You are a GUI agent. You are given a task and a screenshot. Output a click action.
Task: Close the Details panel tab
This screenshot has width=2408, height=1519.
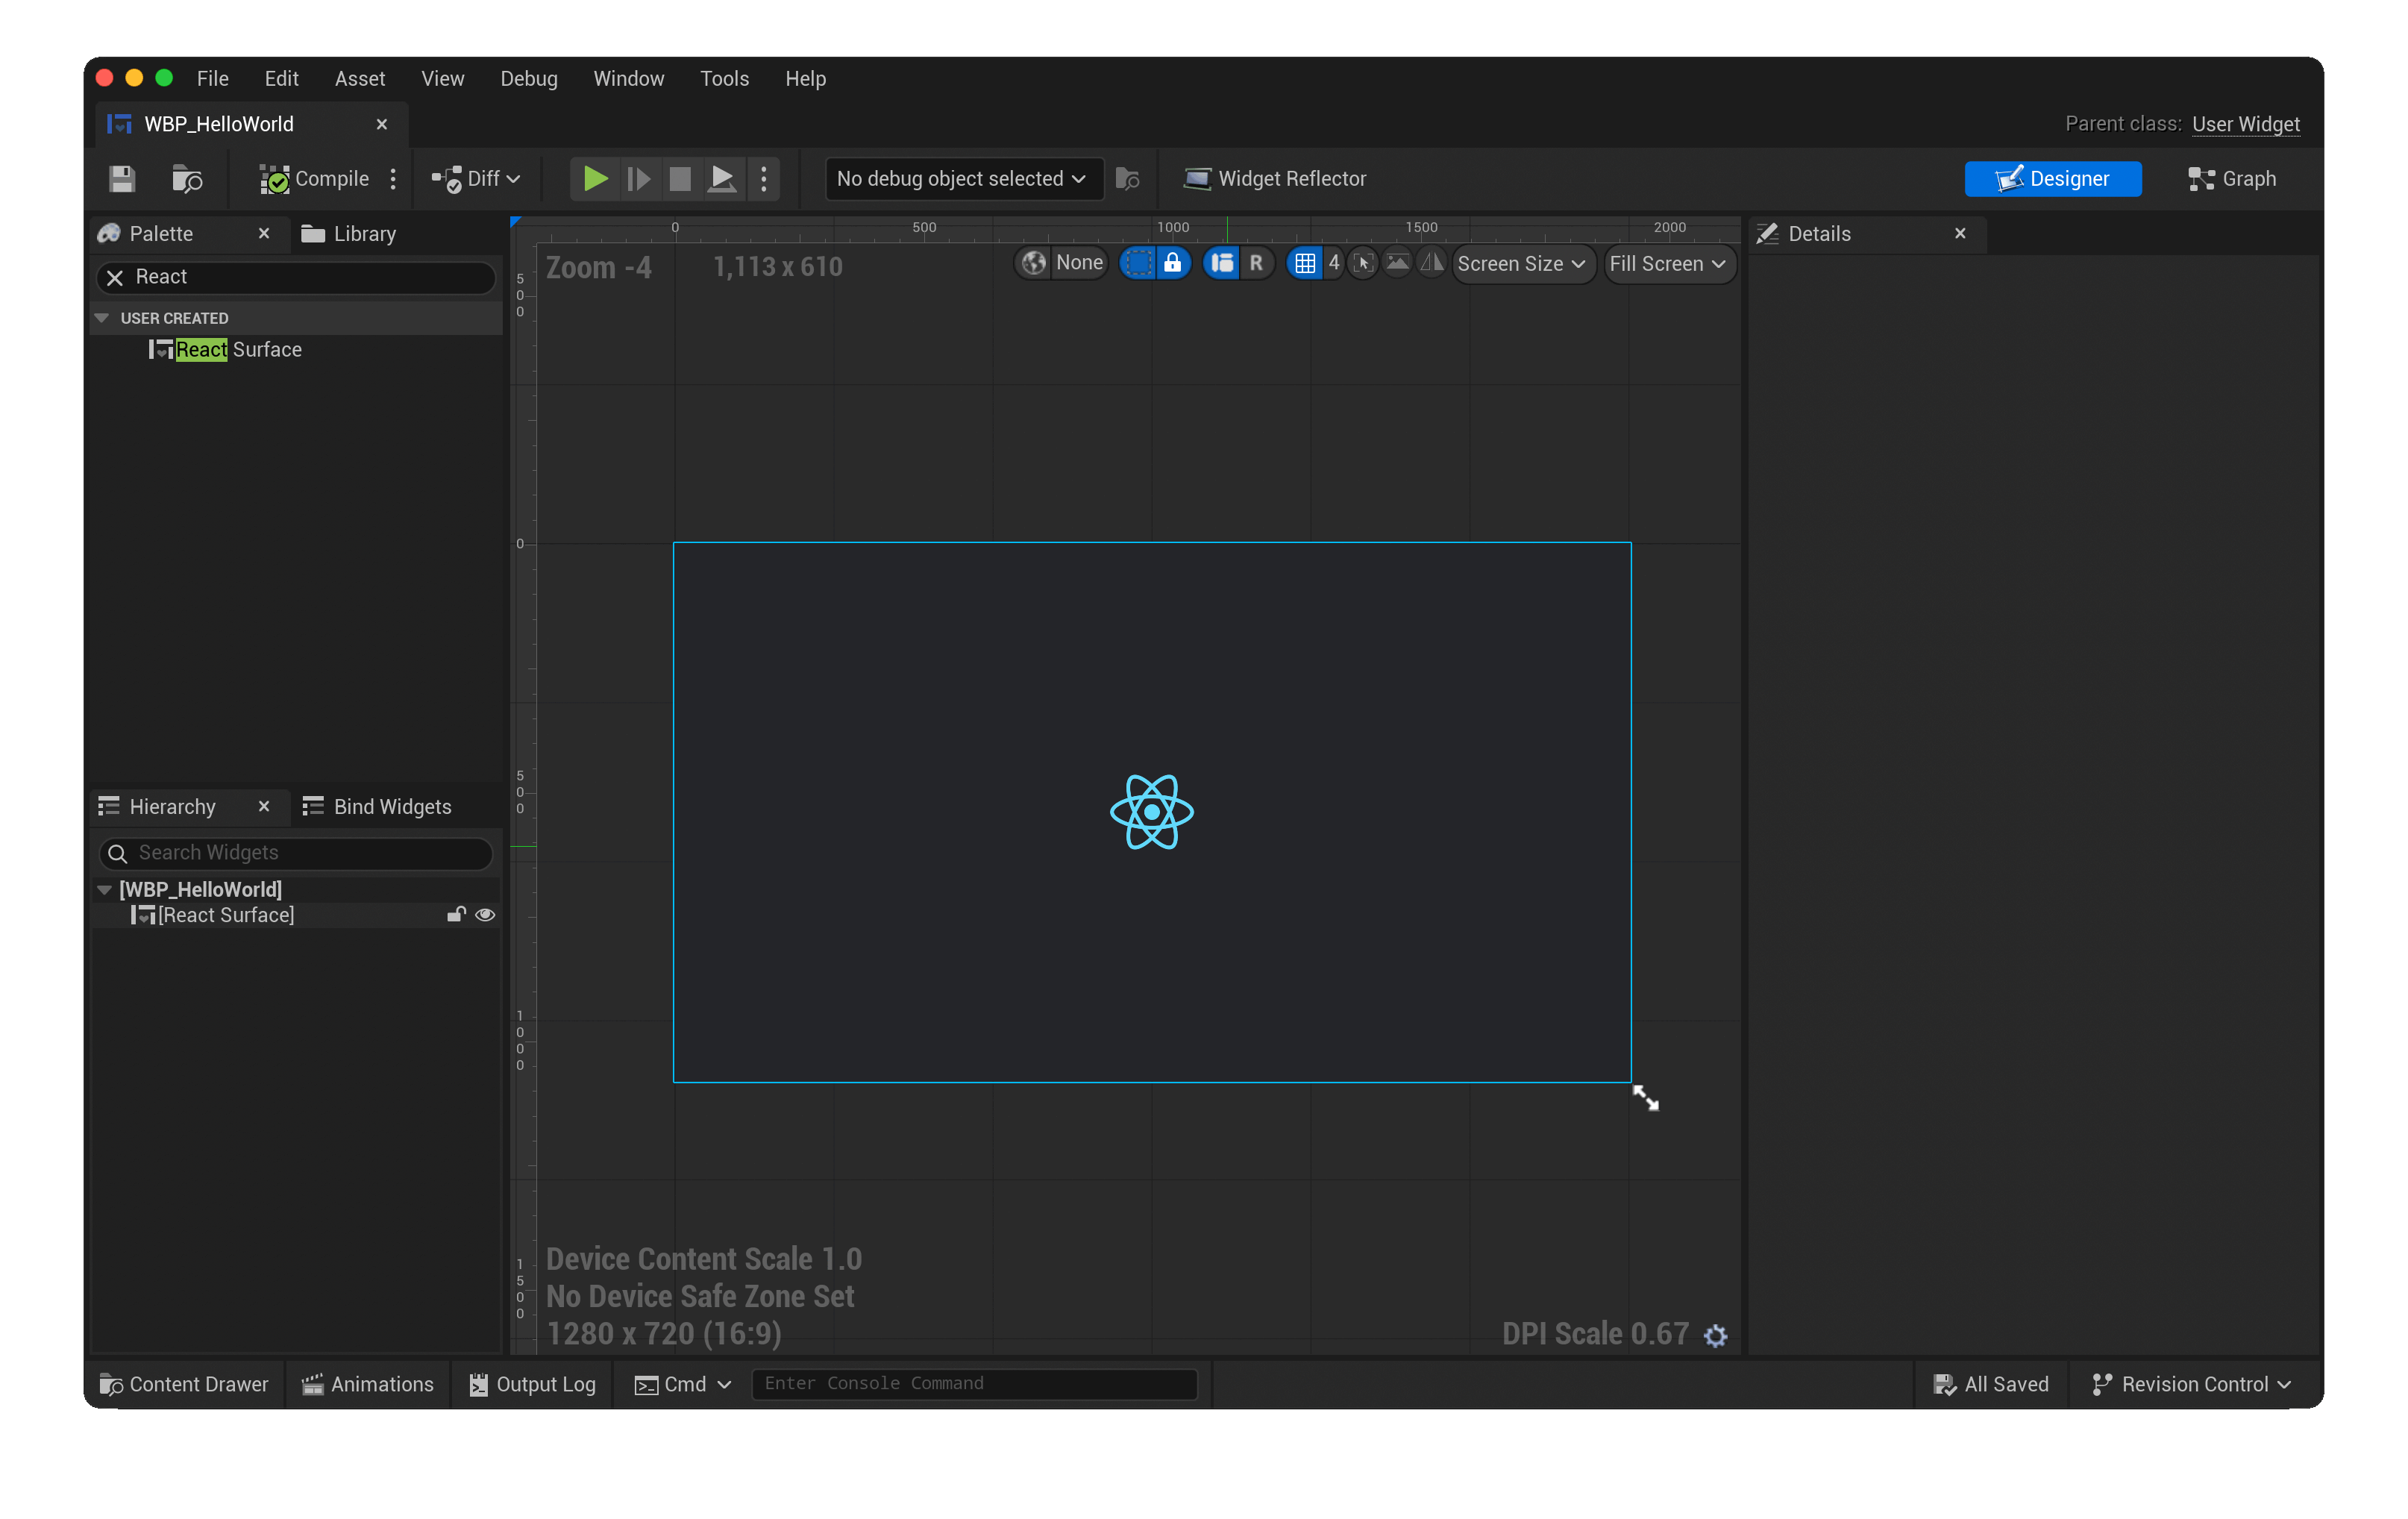click(x=1960, y=233)
